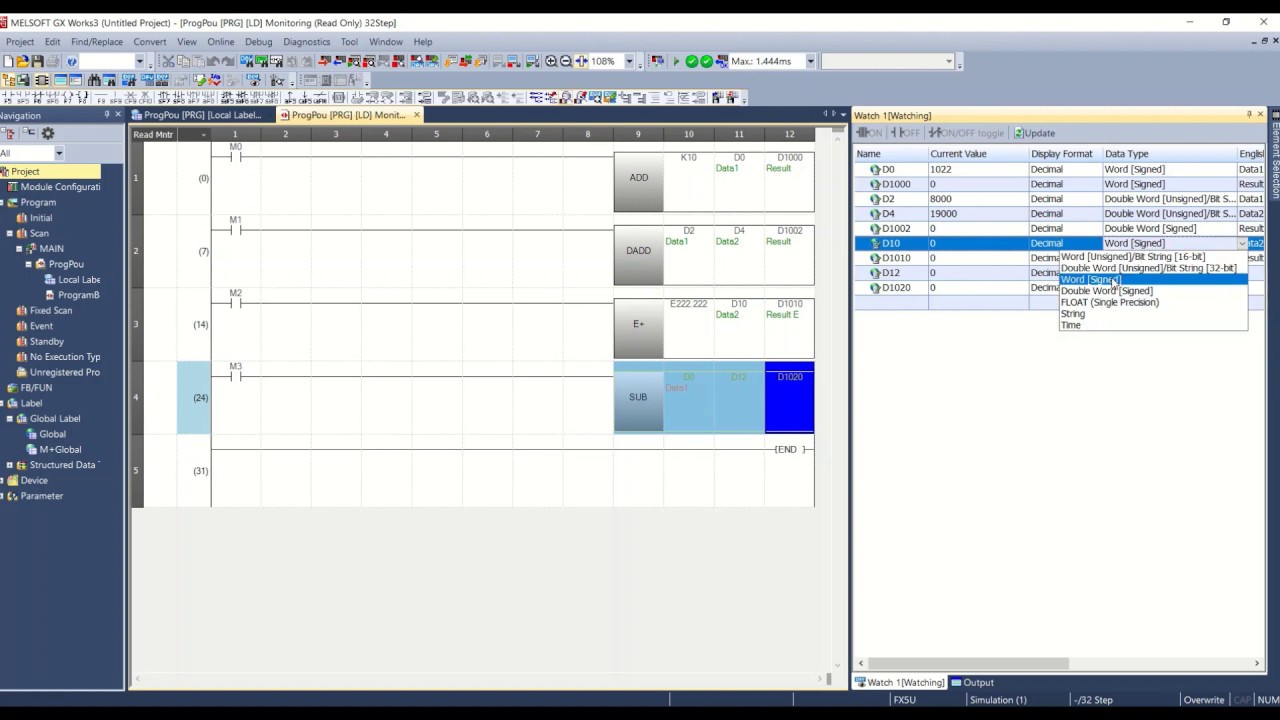Viewport: 1280px width, 720px height.
Task: Click the D1000 device icon in watch list
Action: tap(875, 184)
